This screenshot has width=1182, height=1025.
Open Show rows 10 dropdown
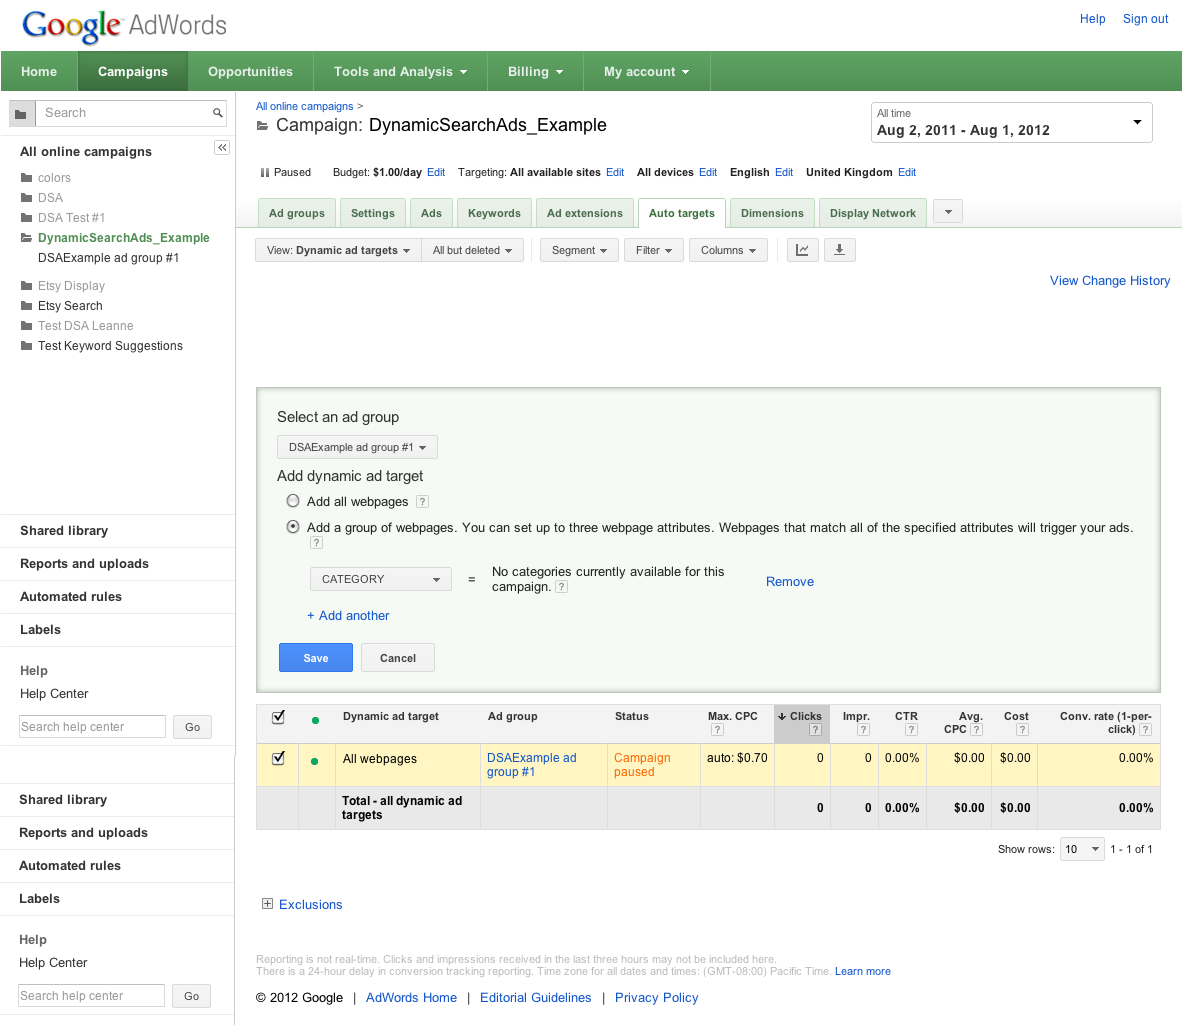click(1082, 849)
